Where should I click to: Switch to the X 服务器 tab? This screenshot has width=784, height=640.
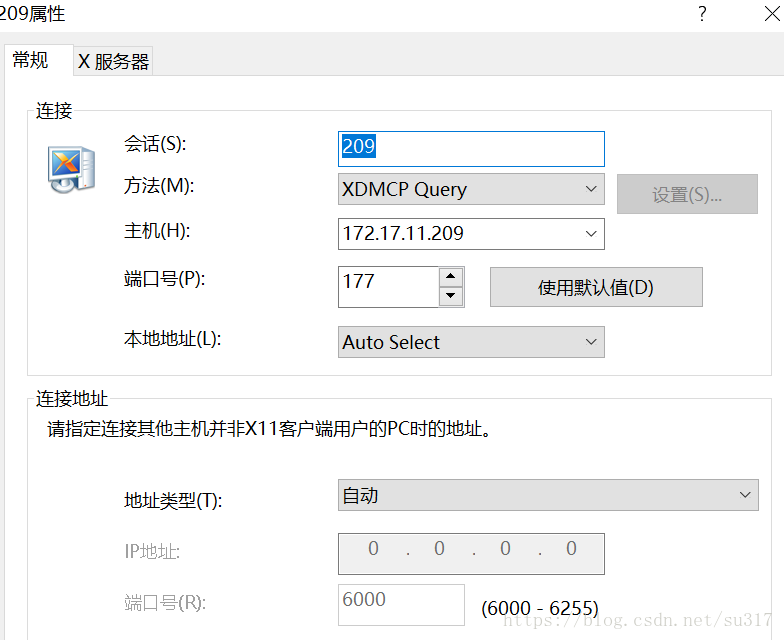[x=114, y=62]
